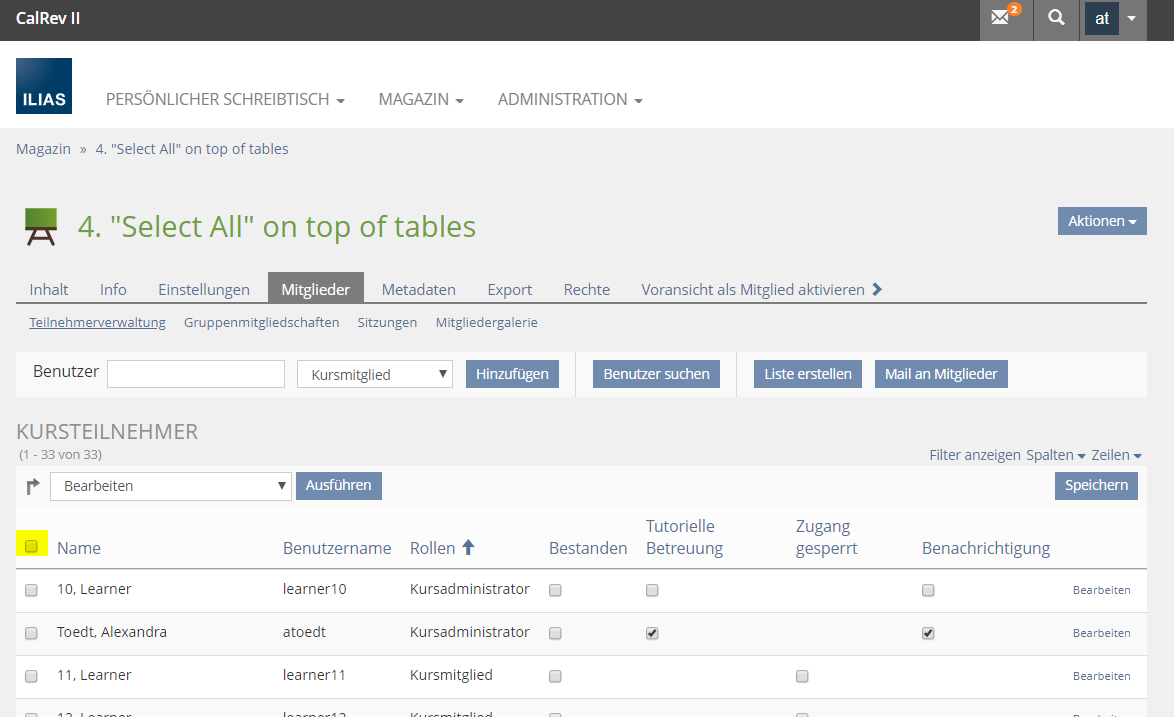Click the Benutzer suchen button
The image size is (1174, 717).
[x=656, y=374]
